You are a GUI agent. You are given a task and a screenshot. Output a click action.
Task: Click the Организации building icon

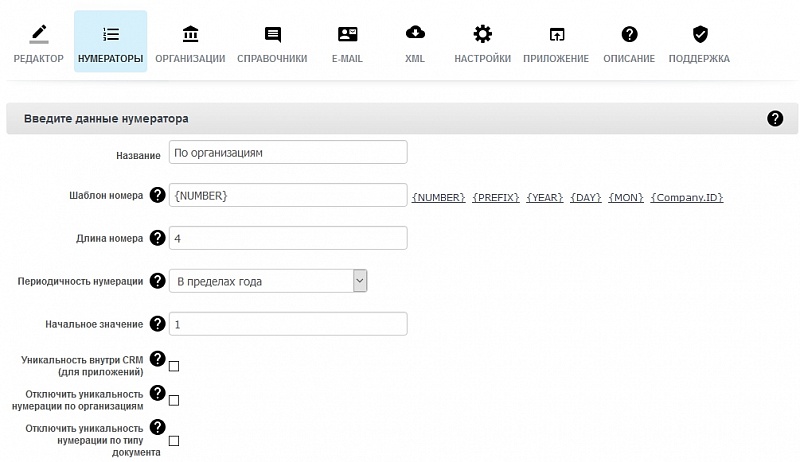tap(190, 35)
